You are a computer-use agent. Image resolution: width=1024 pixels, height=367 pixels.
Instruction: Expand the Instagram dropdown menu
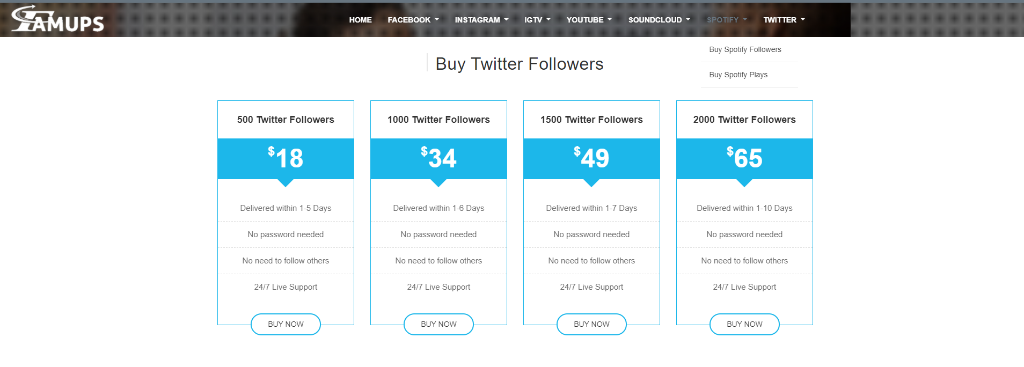tap(481, 20)
